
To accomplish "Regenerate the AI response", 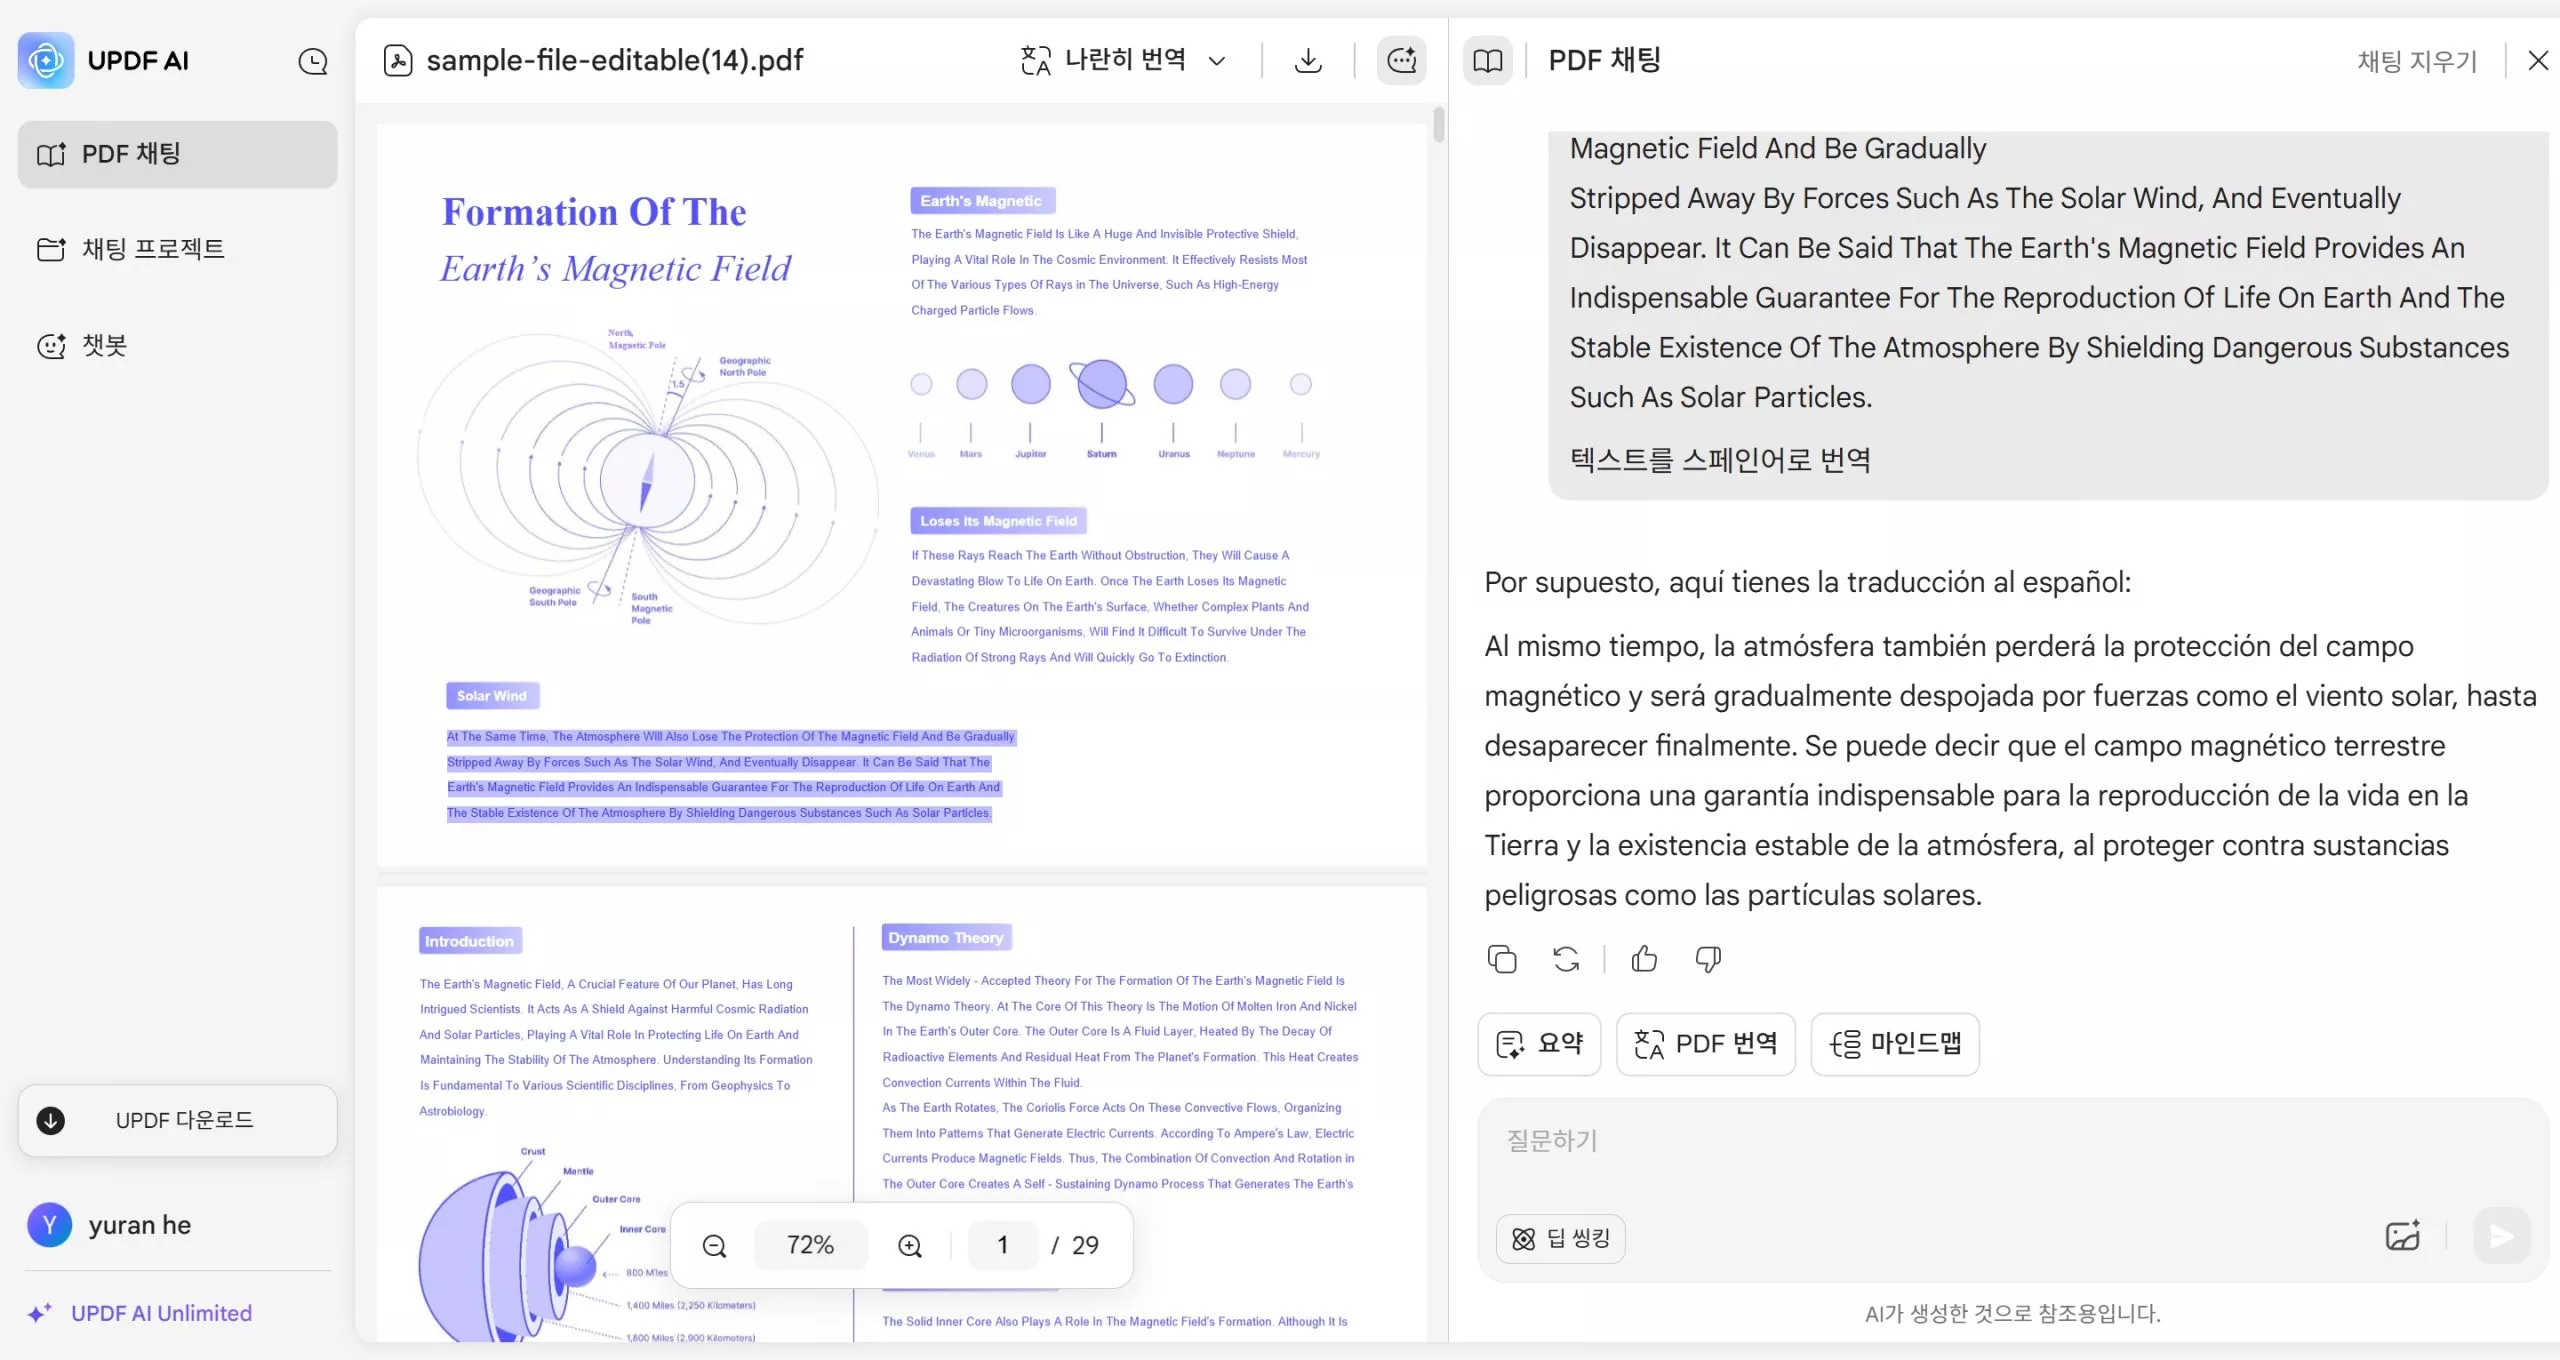I will pyautogui.click(x=1565, y=959).
